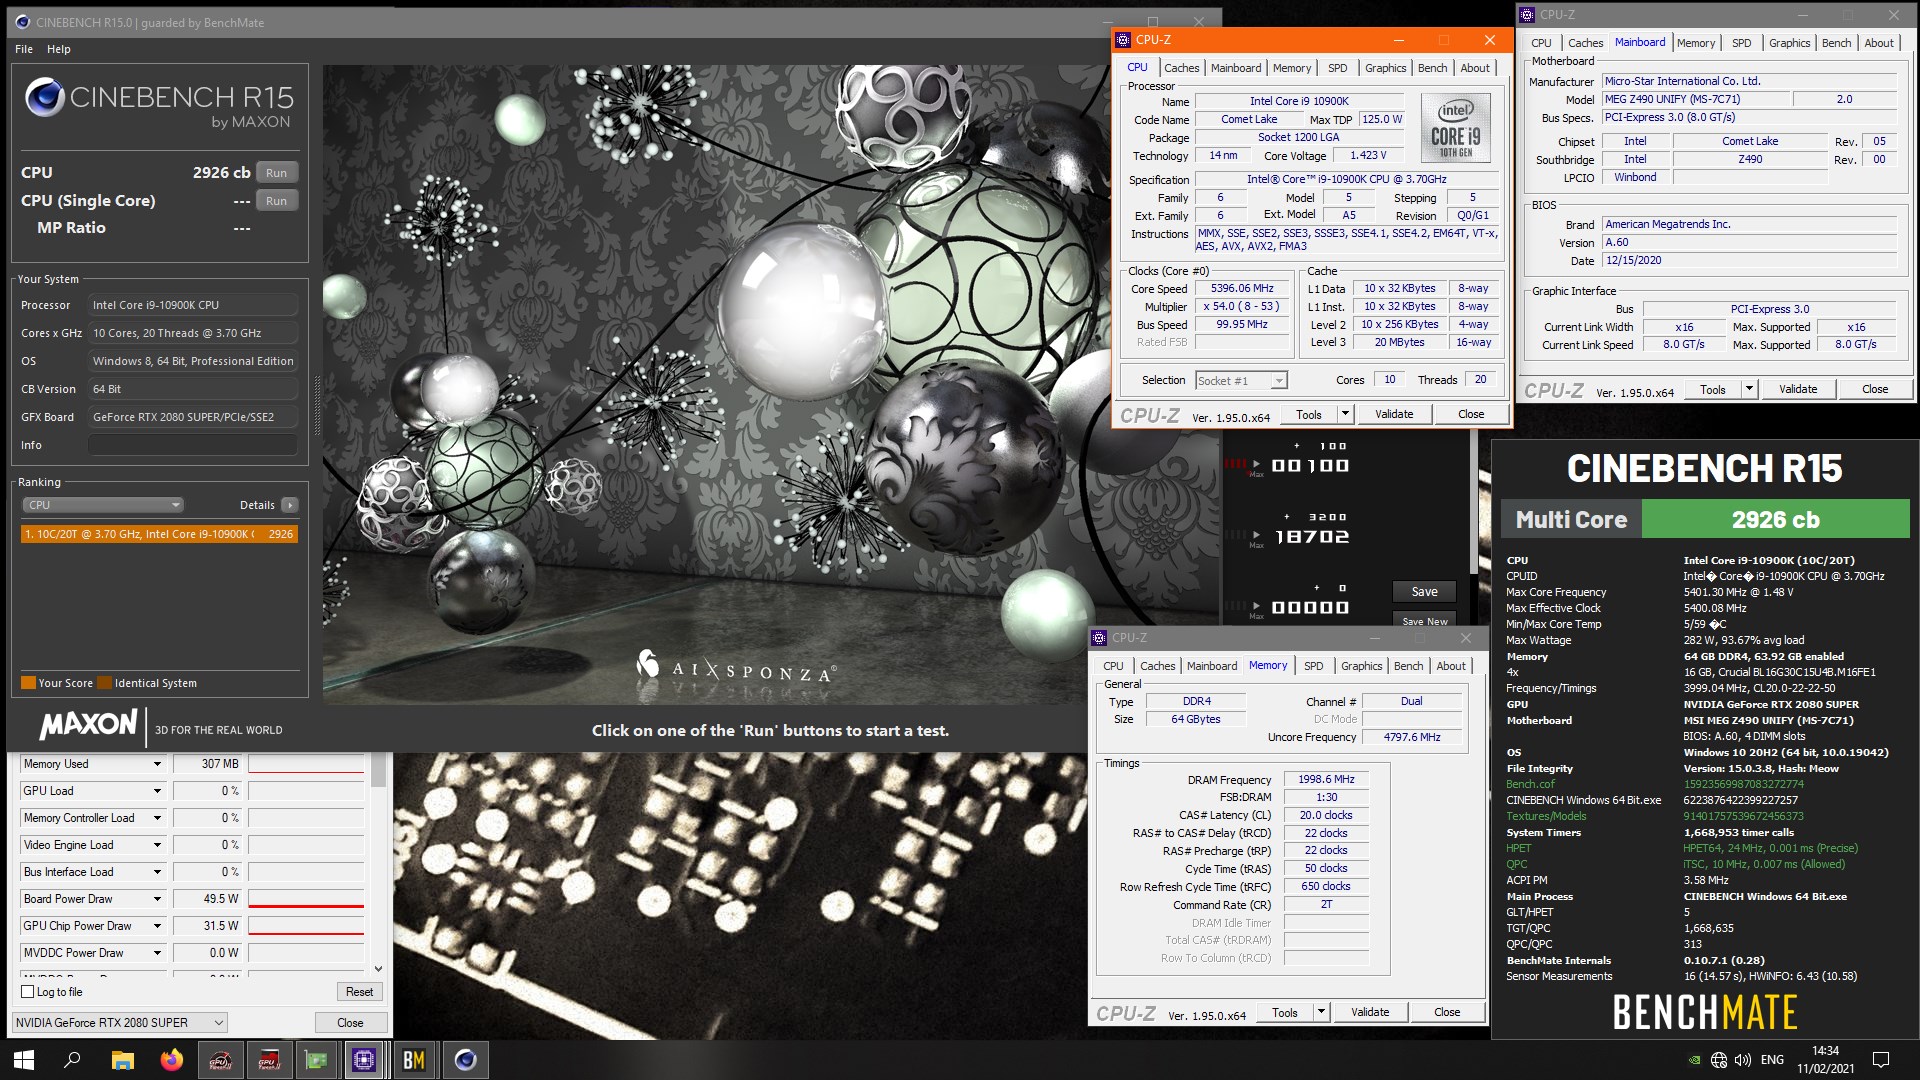Switch to GPU Tweak II gauge taskbar icon
1920x1080 pixels.
coord(220,1060)
